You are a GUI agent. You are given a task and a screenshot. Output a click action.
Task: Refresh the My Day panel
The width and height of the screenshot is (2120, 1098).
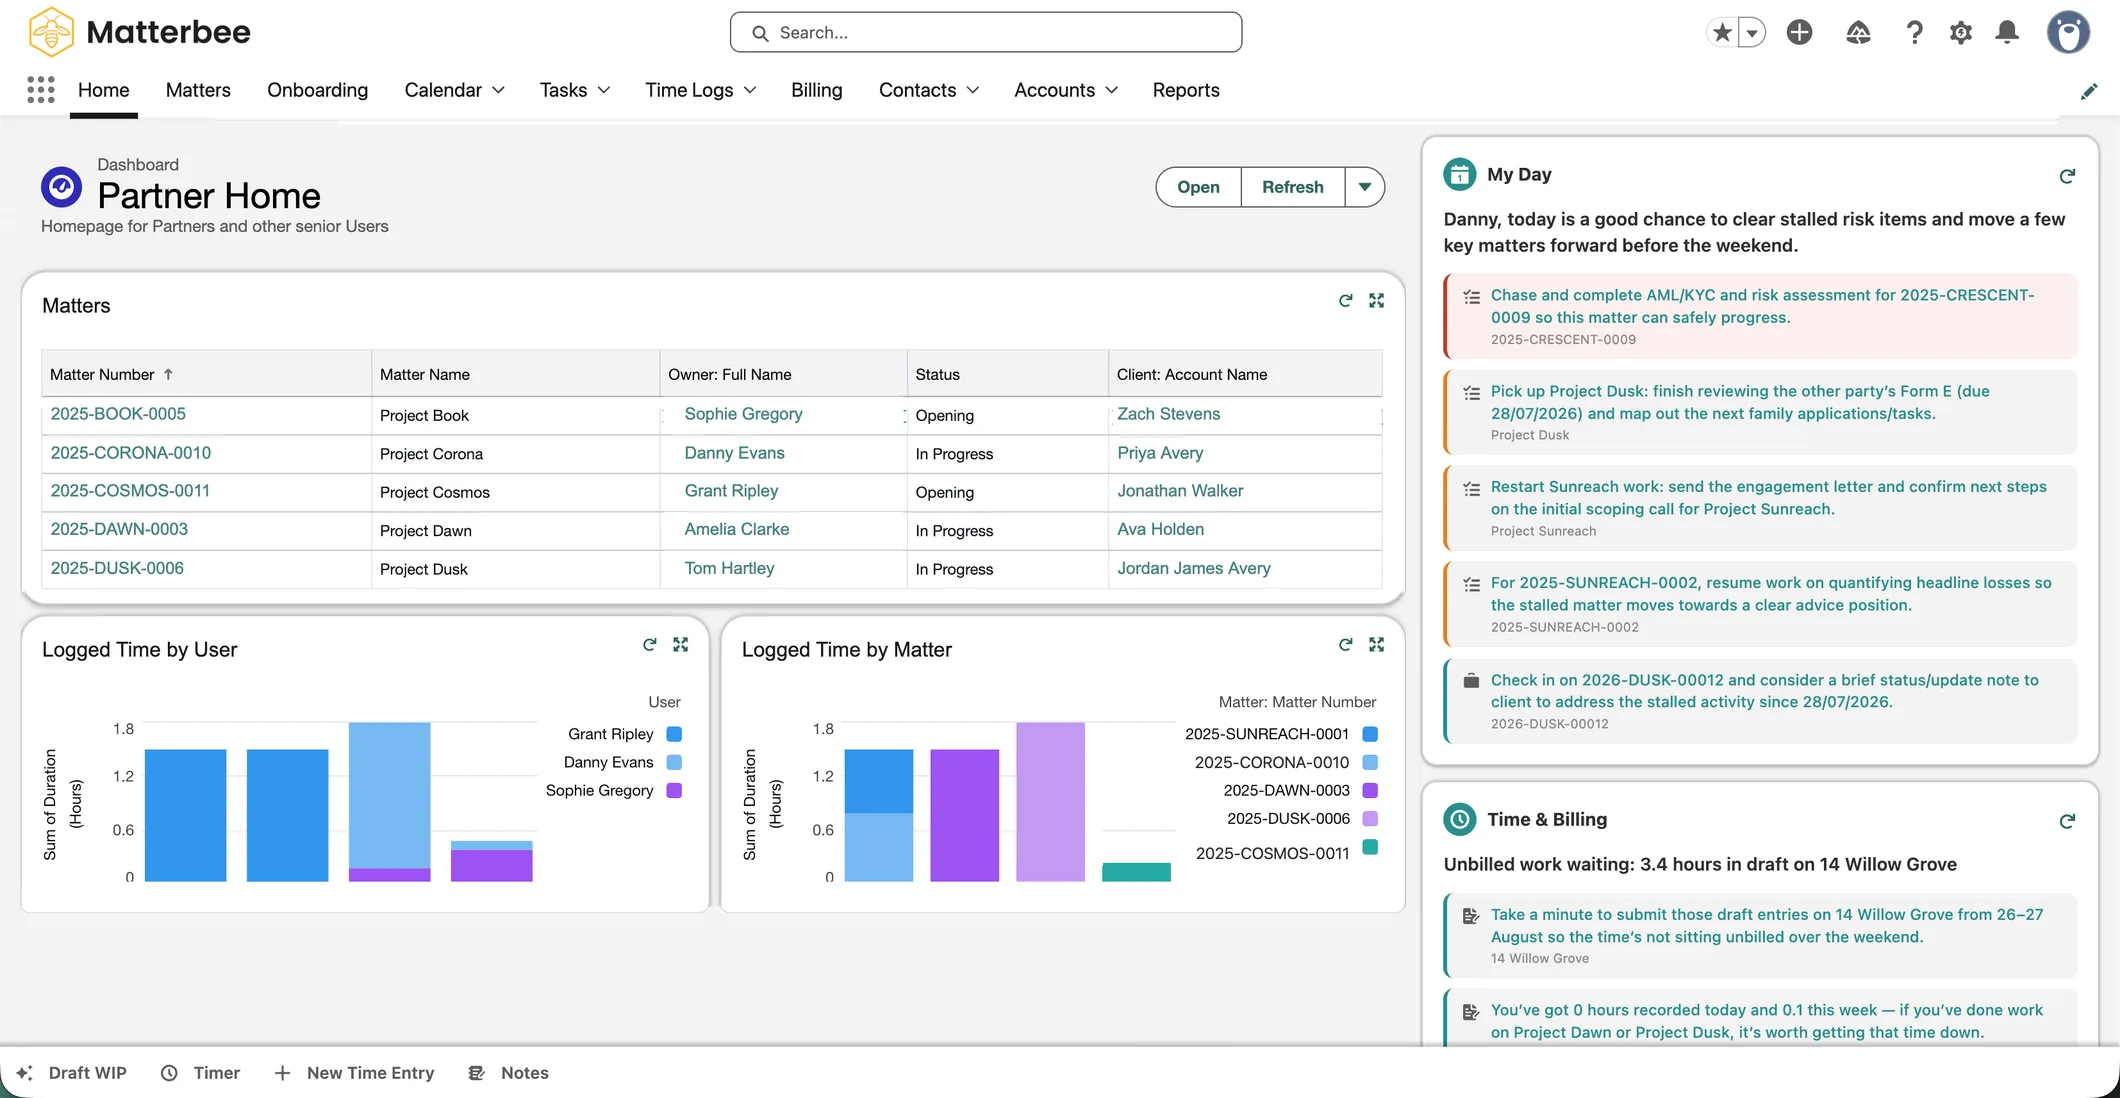click(x=2067, y=176)
